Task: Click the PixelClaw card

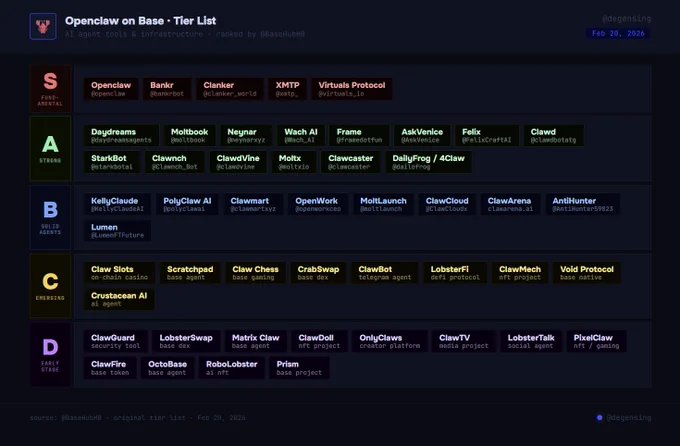Action: click(596, 341)
